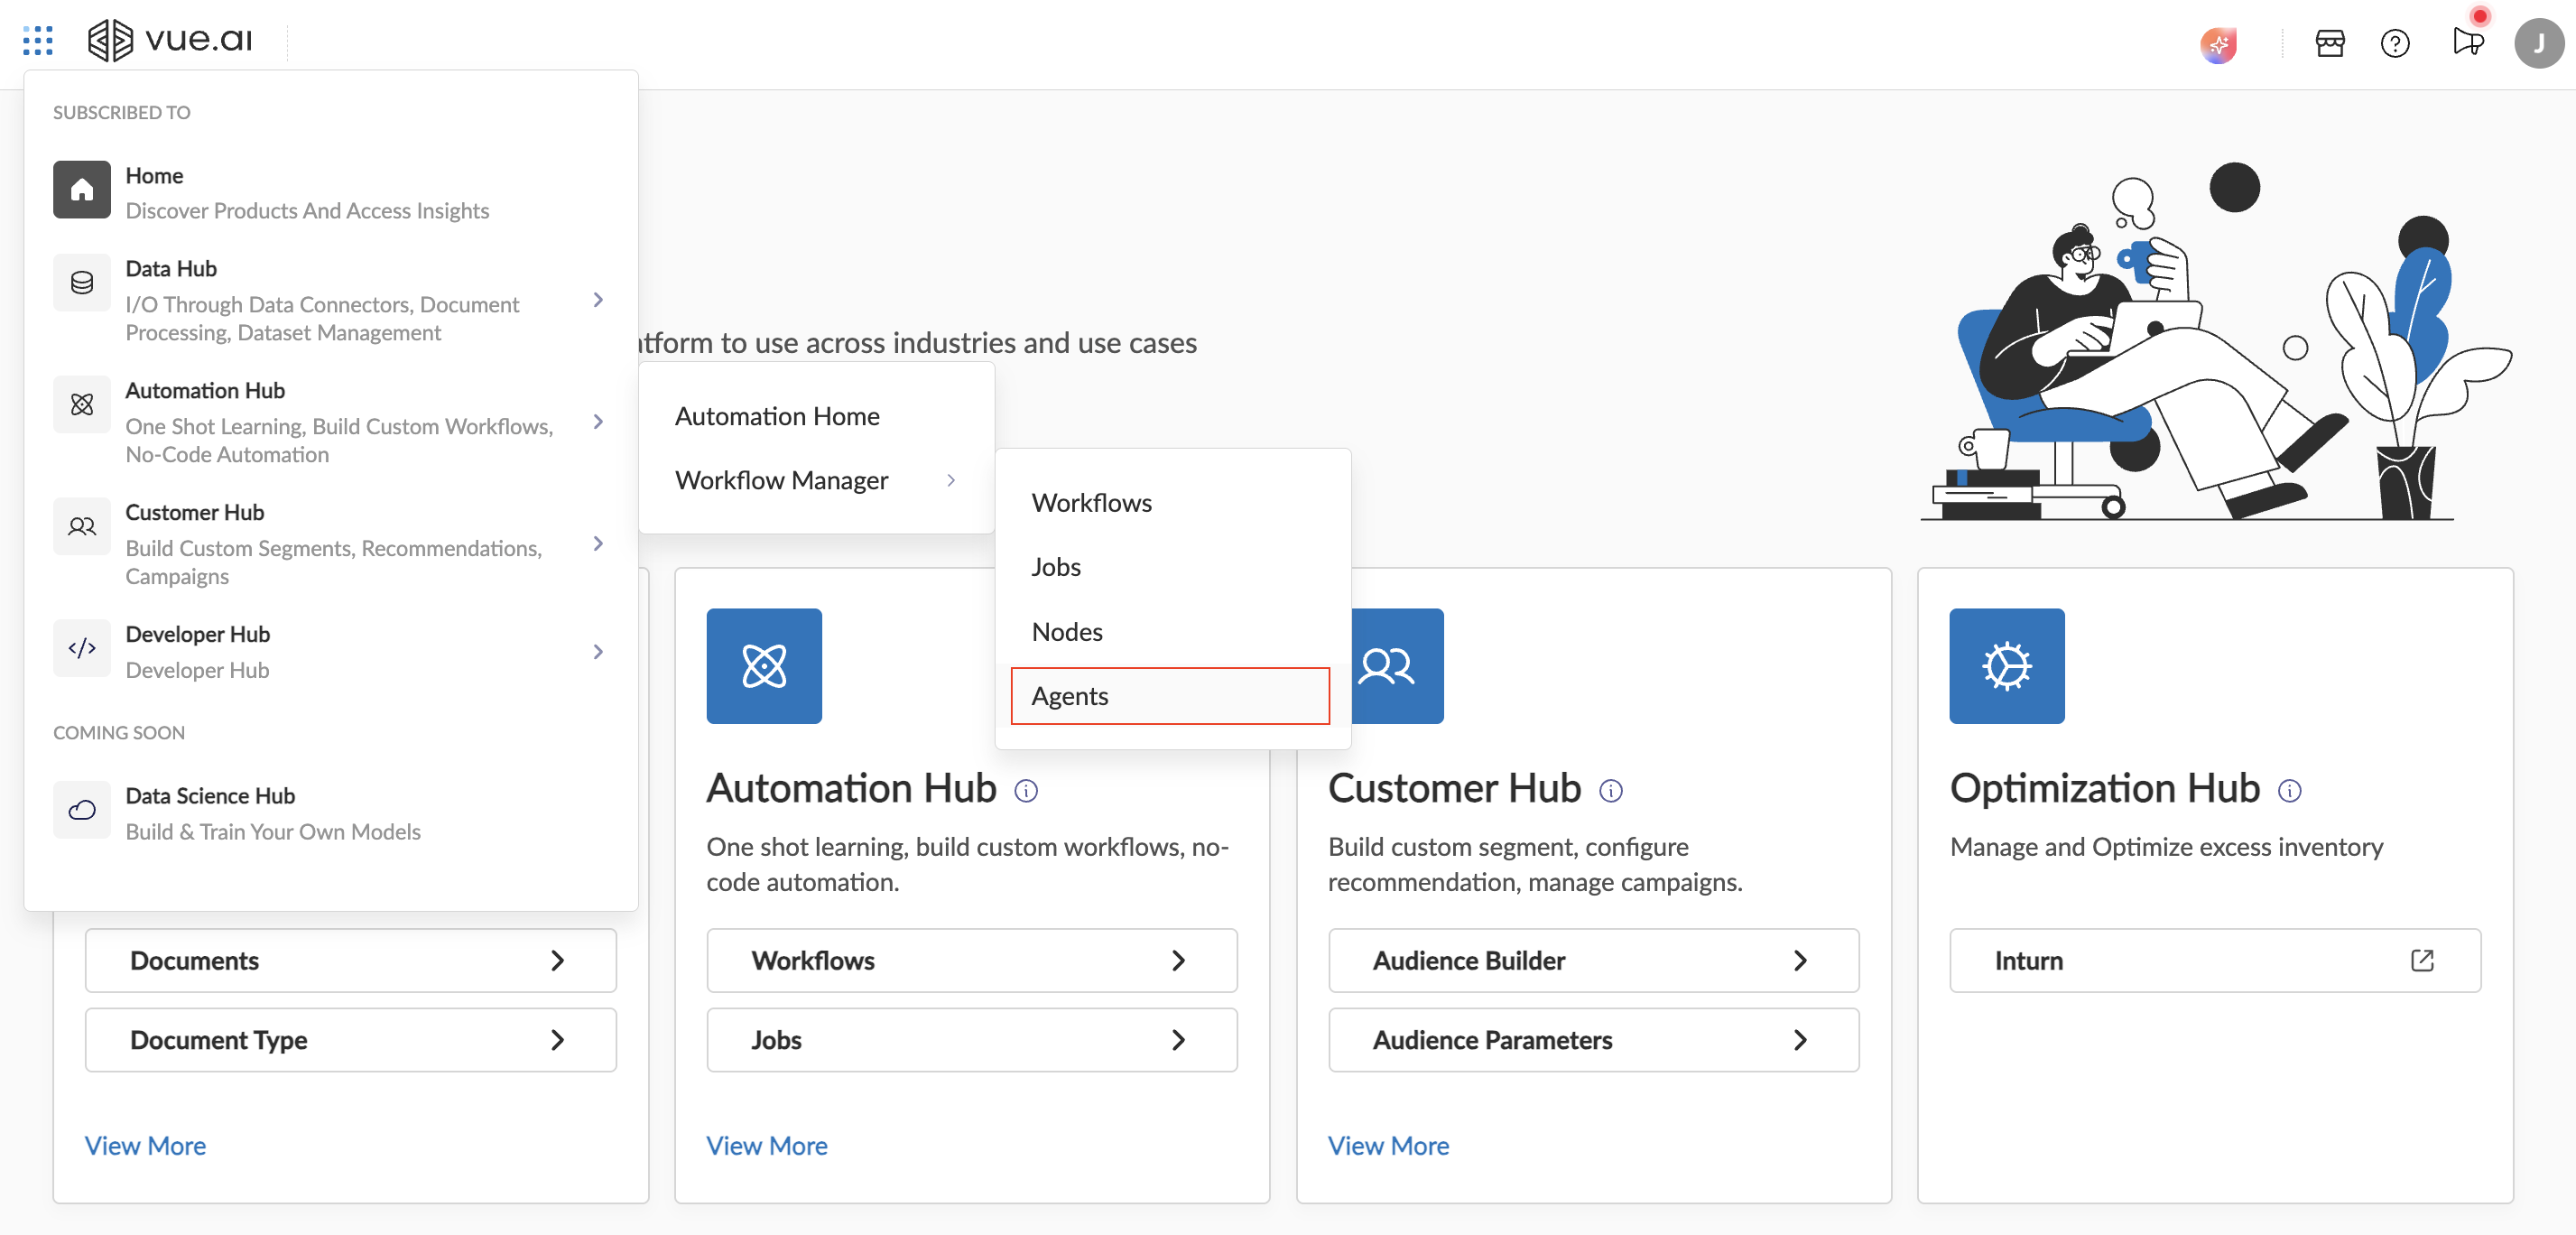This screenshot has width=2576, height=1235.
Task: Select Home in the hub menu
Action: click(x=154, y=176)
